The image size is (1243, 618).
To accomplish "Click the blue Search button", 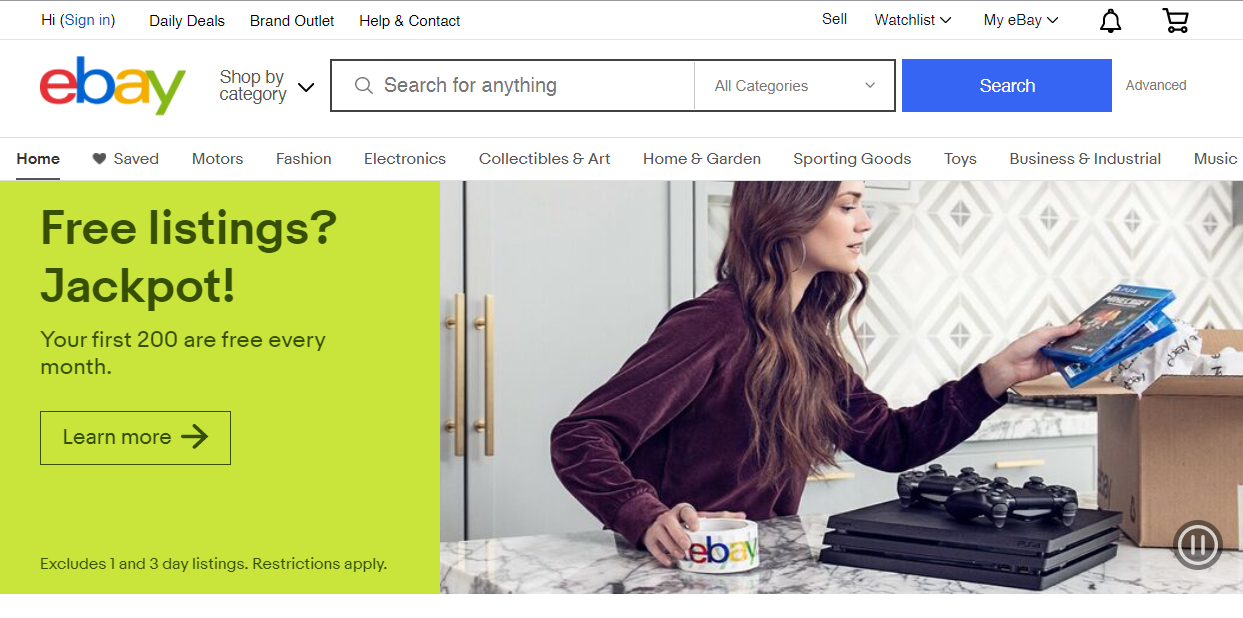I will (1007, 86).
